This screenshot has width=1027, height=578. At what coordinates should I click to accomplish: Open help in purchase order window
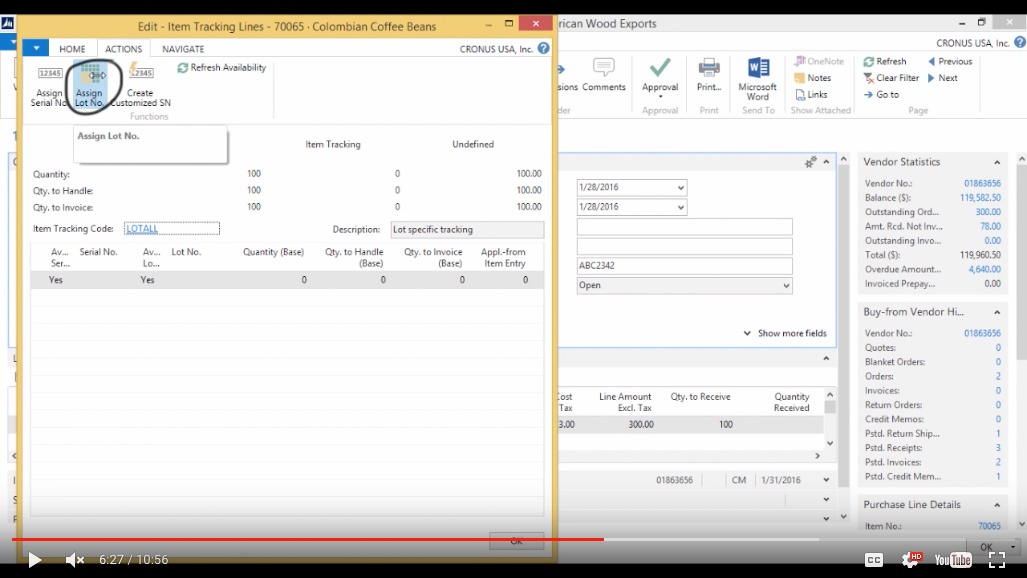coord(1020,43)
